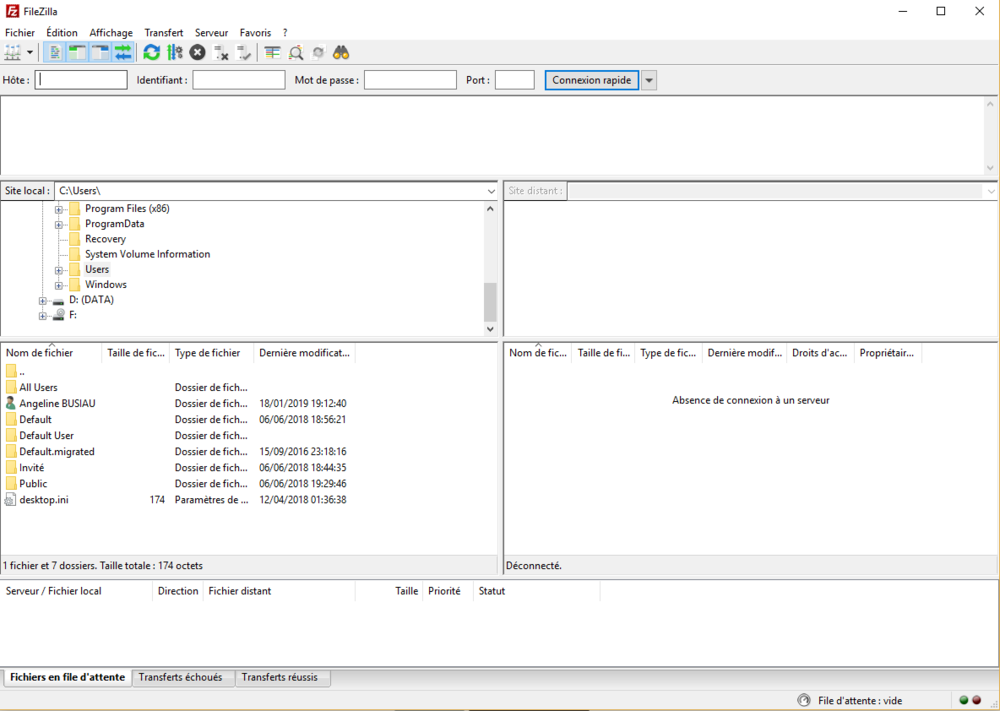Open the filename filters icon
1000x711 pixels.
273,52
